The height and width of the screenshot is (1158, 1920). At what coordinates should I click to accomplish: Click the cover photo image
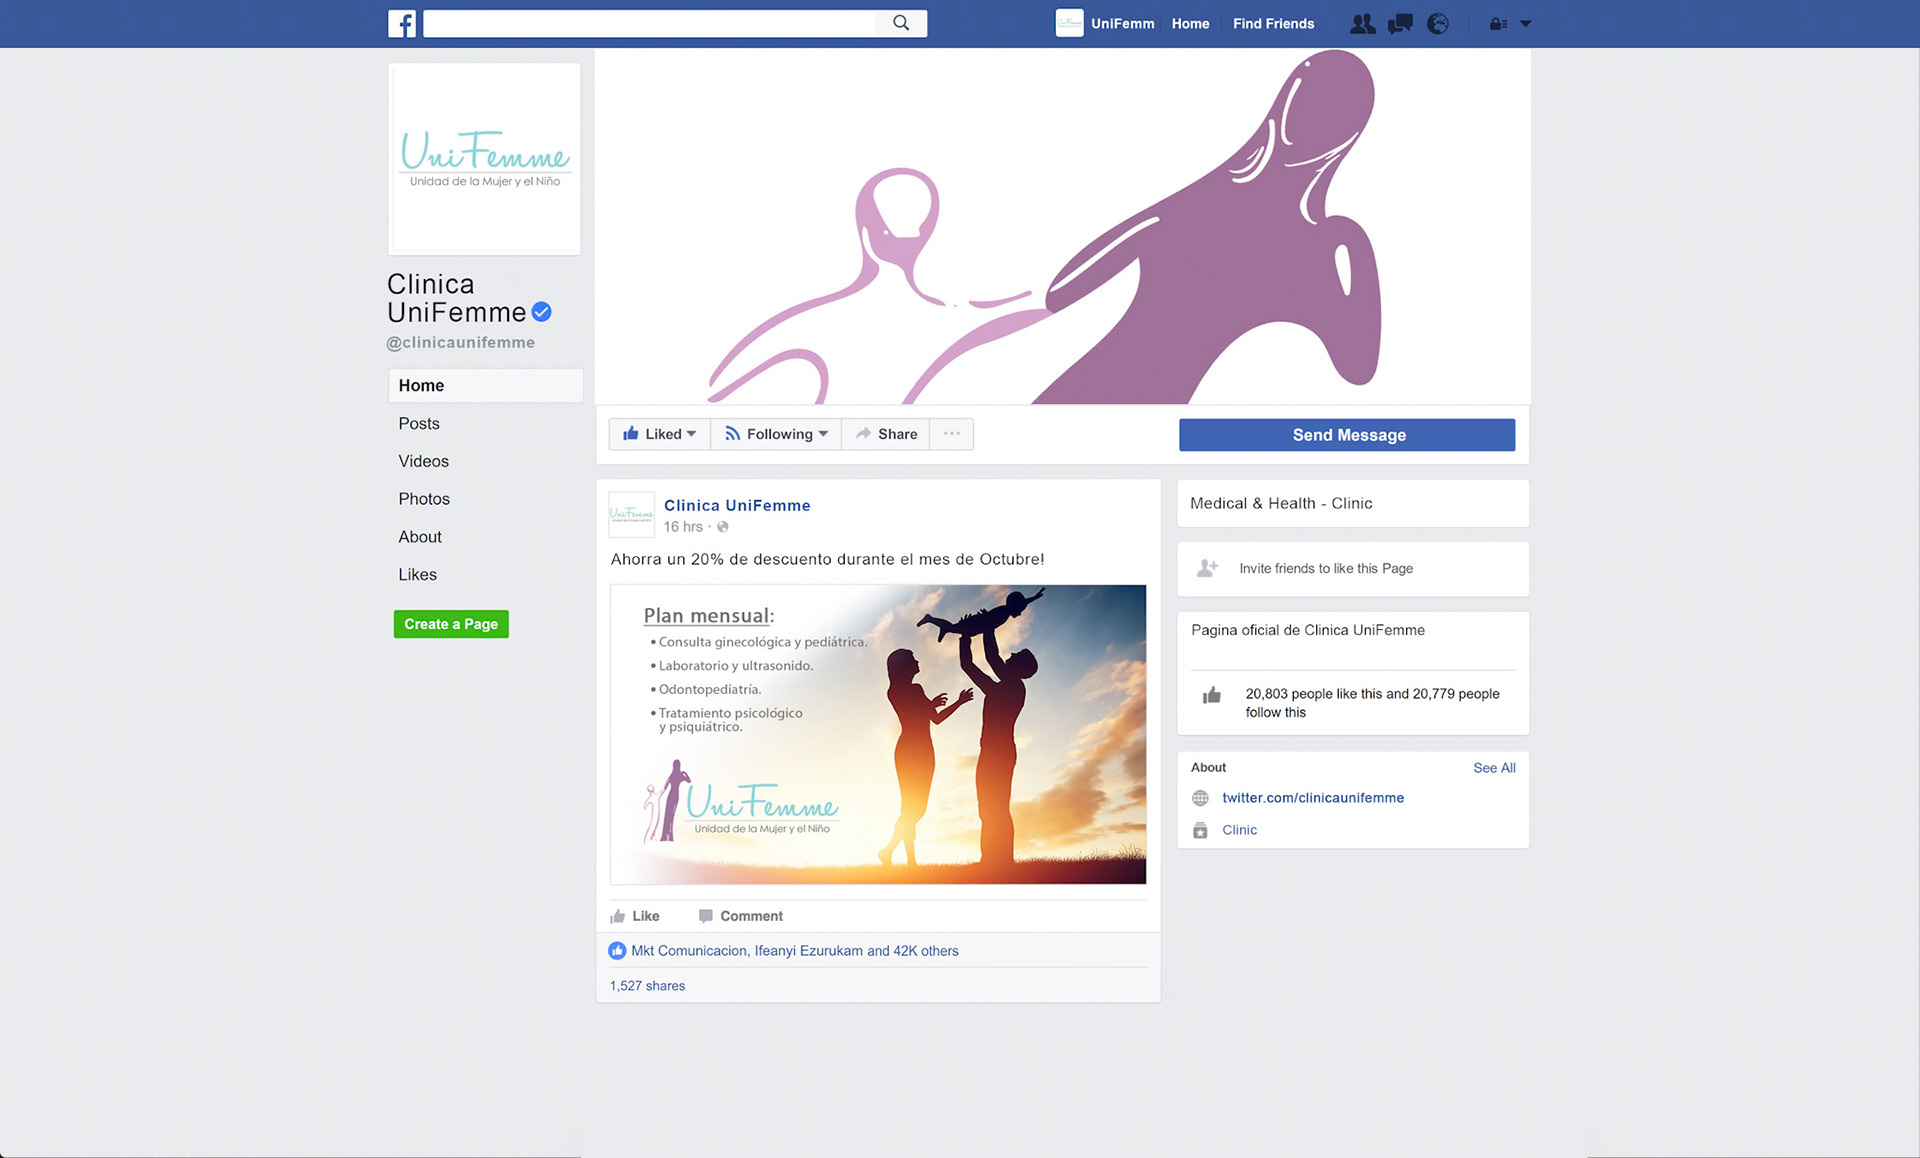1062,227
